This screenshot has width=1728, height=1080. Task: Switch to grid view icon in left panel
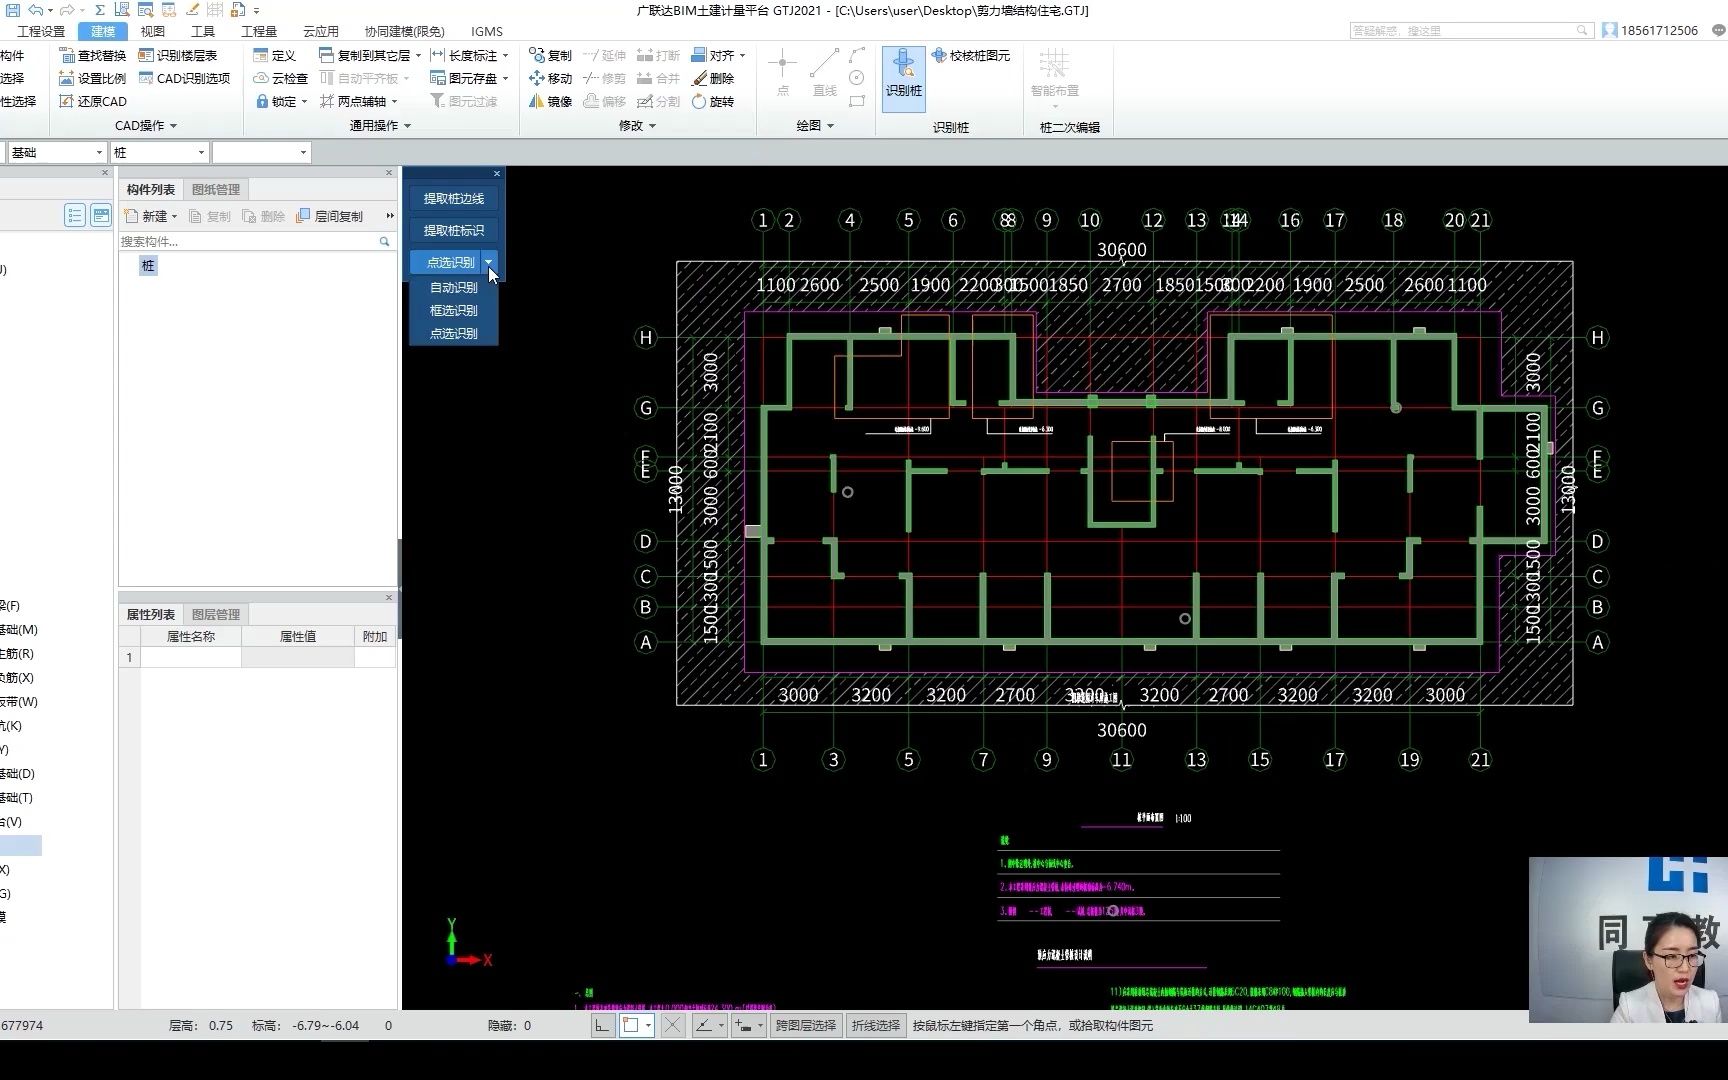101,215
